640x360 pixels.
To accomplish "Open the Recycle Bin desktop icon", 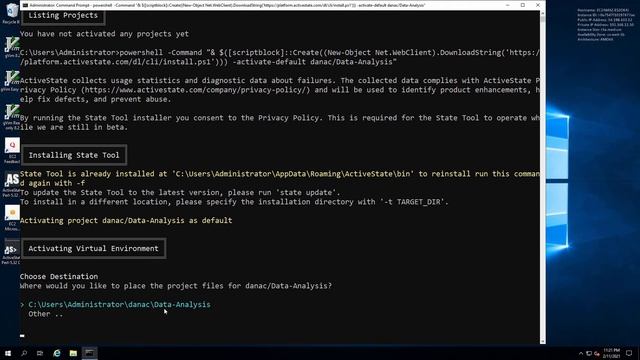I will [11, 13].
